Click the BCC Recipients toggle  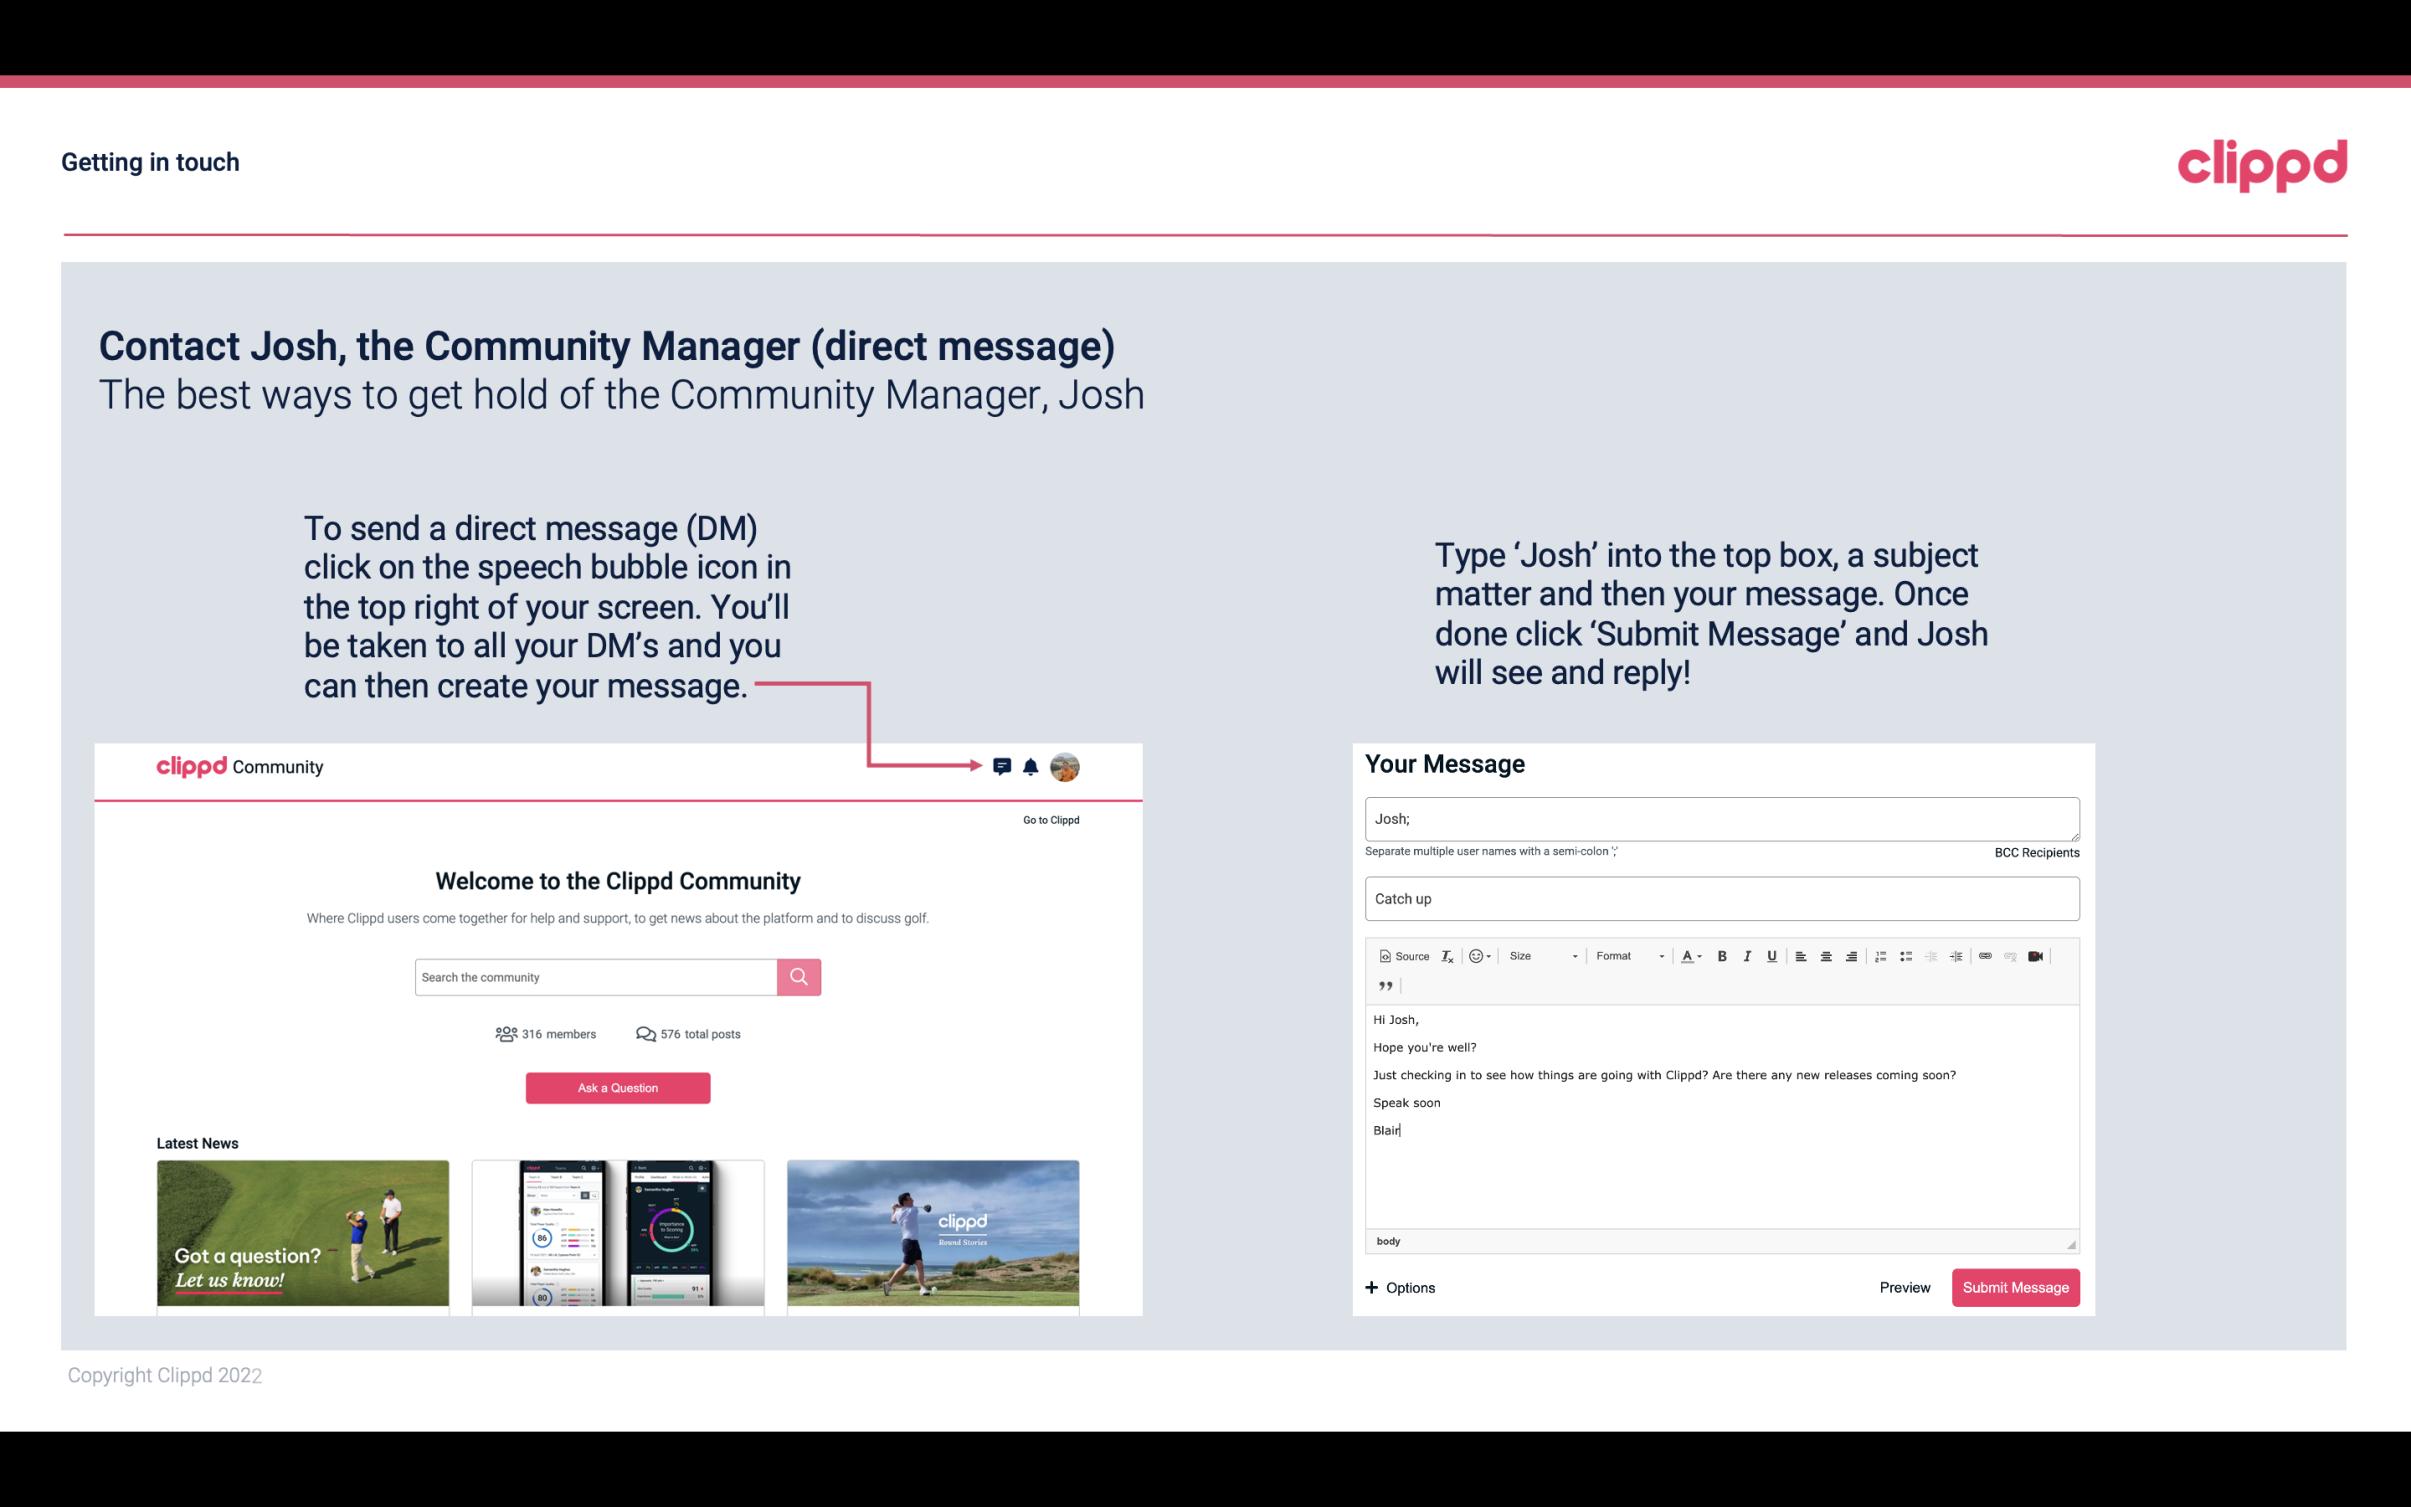2036,852
